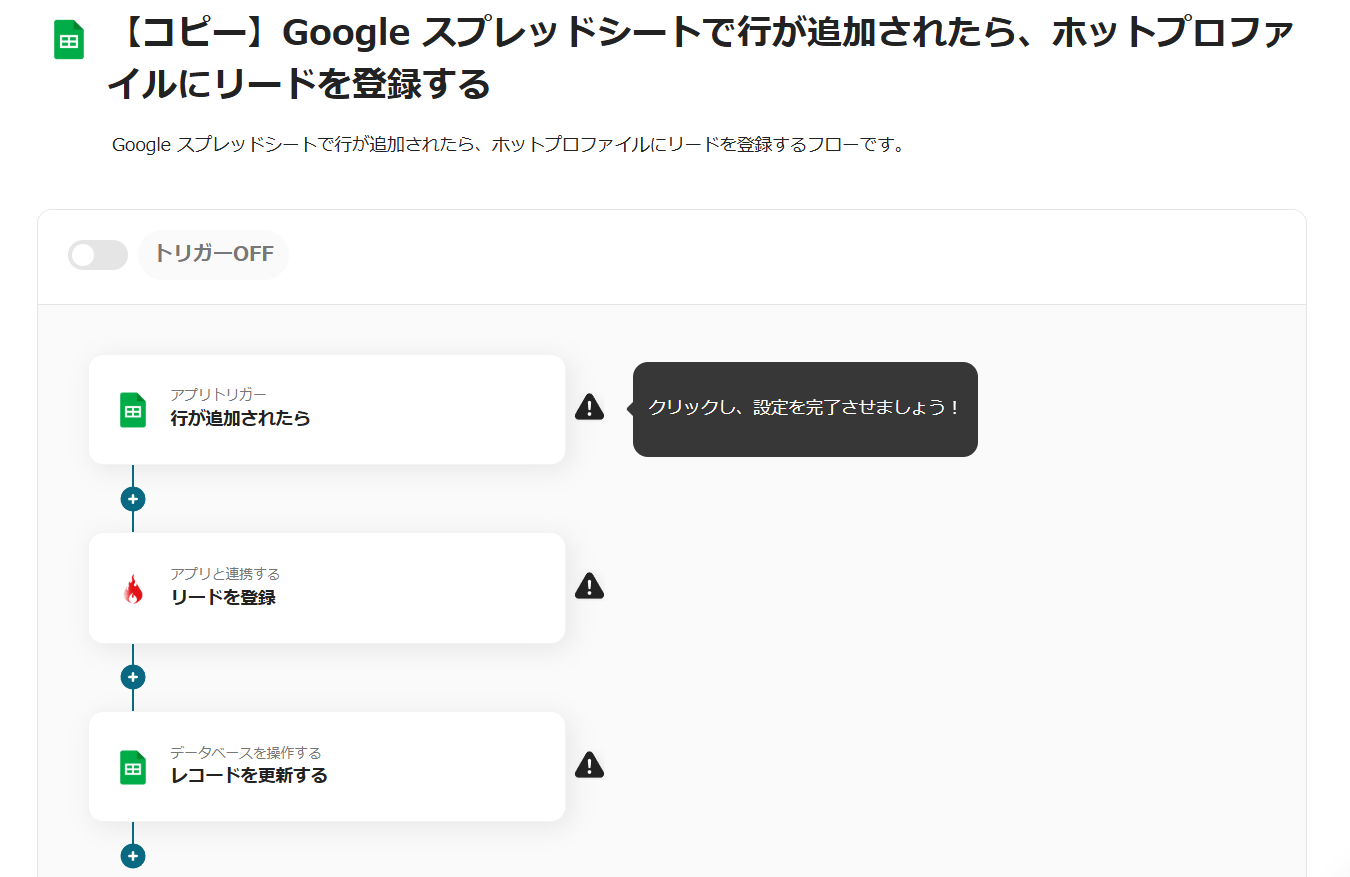Open the レコードを更新する step
1350x877 pixels.
327,767
